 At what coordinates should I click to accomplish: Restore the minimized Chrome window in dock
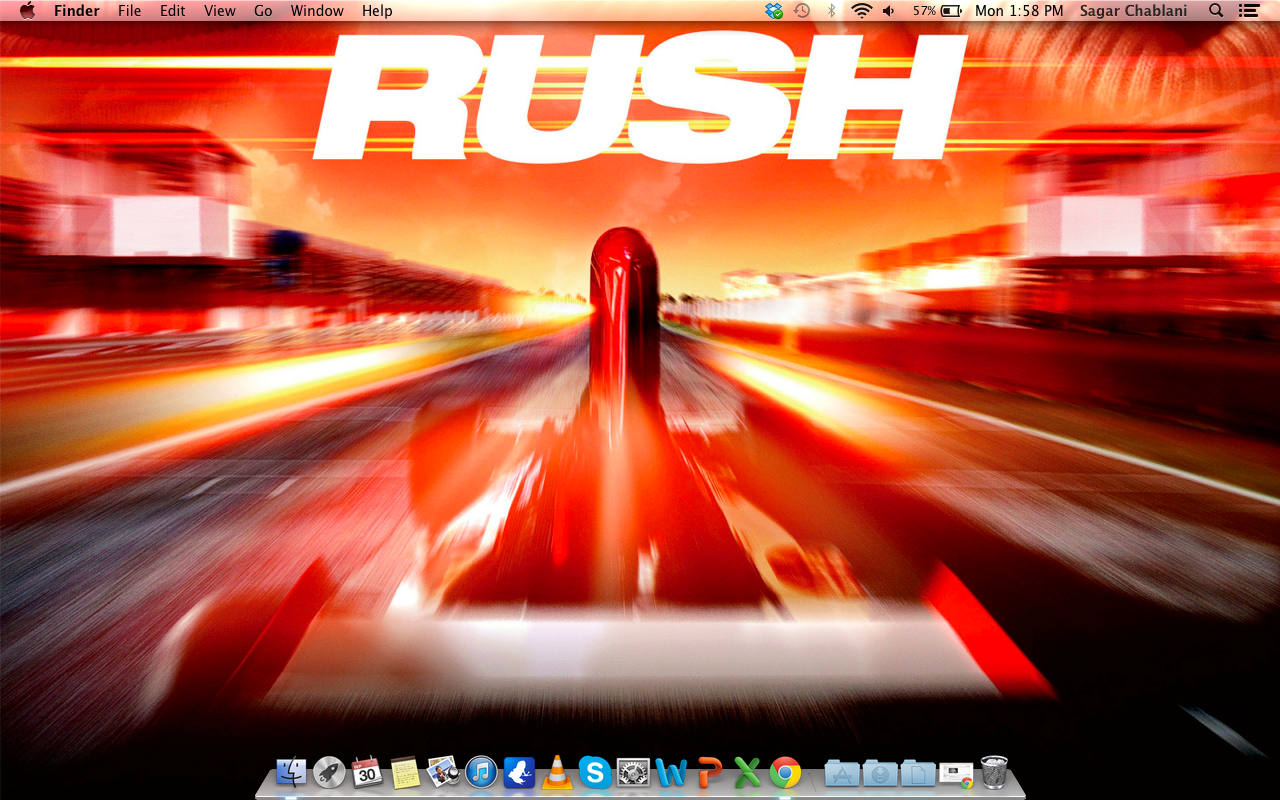[956, 774]
